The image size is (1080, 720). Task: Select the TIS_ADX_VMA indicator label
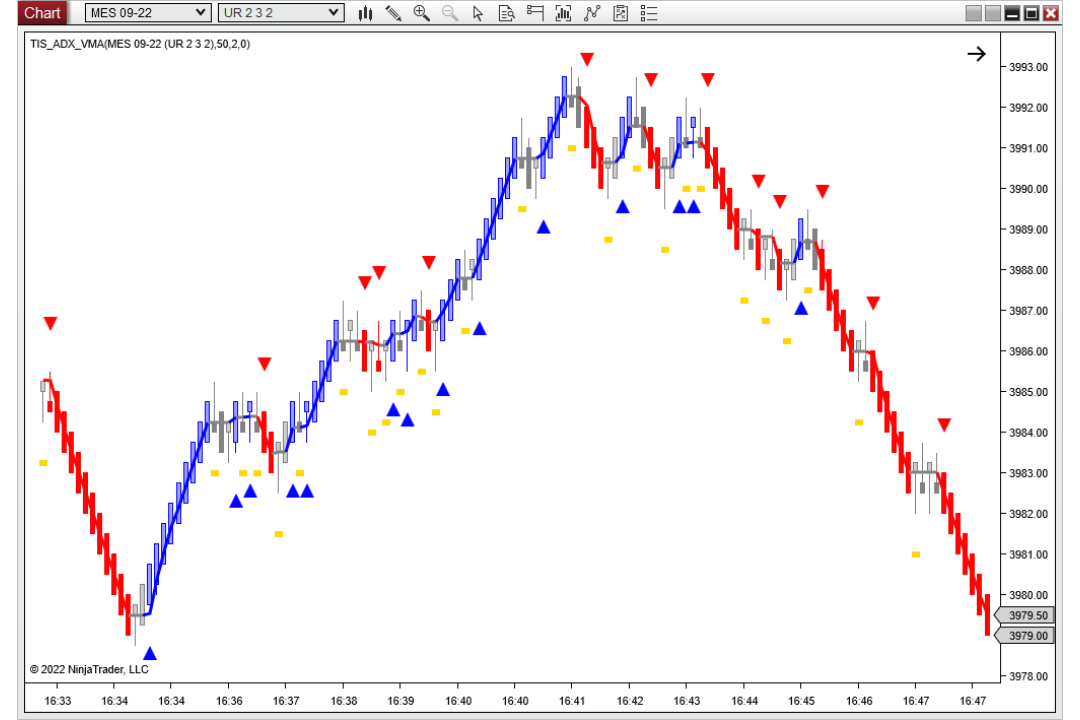point(140,44)
